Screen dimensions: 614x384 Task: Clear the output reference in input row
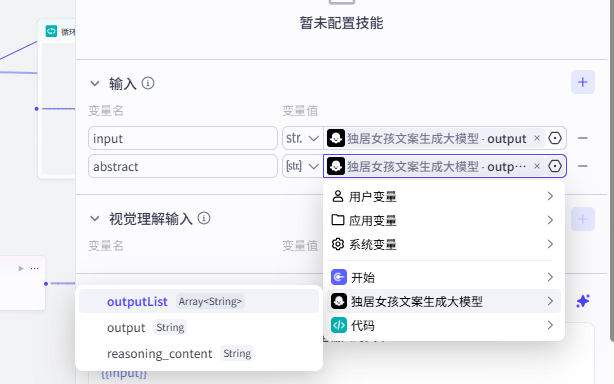click(x=537, y=138)
